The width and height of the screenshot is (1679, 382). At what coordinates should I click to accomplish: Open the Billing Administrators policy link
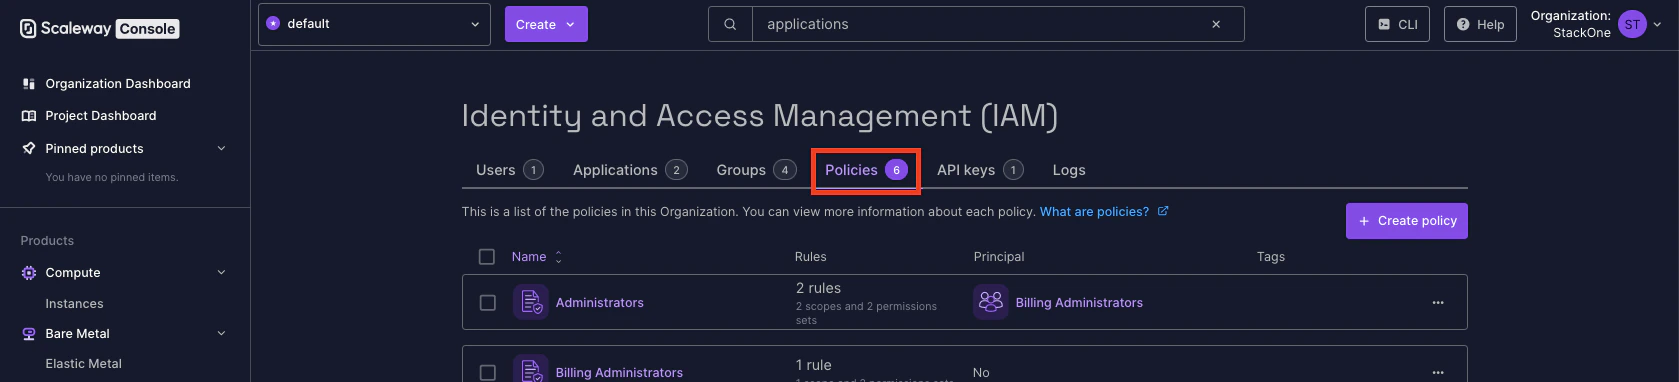coord(619,373)
